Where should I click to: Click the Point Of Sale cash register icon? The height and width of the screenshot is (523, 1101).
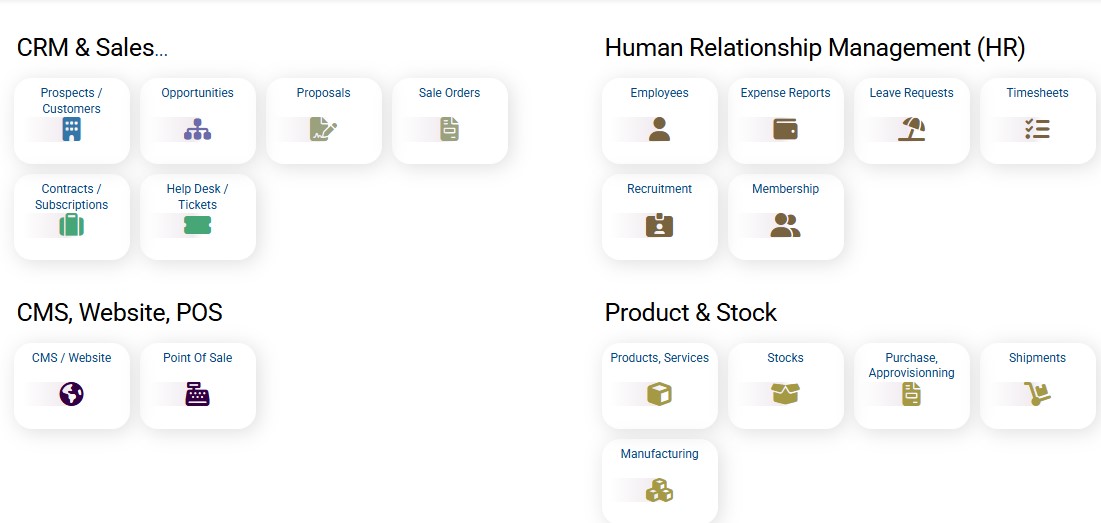pos(198,394)
